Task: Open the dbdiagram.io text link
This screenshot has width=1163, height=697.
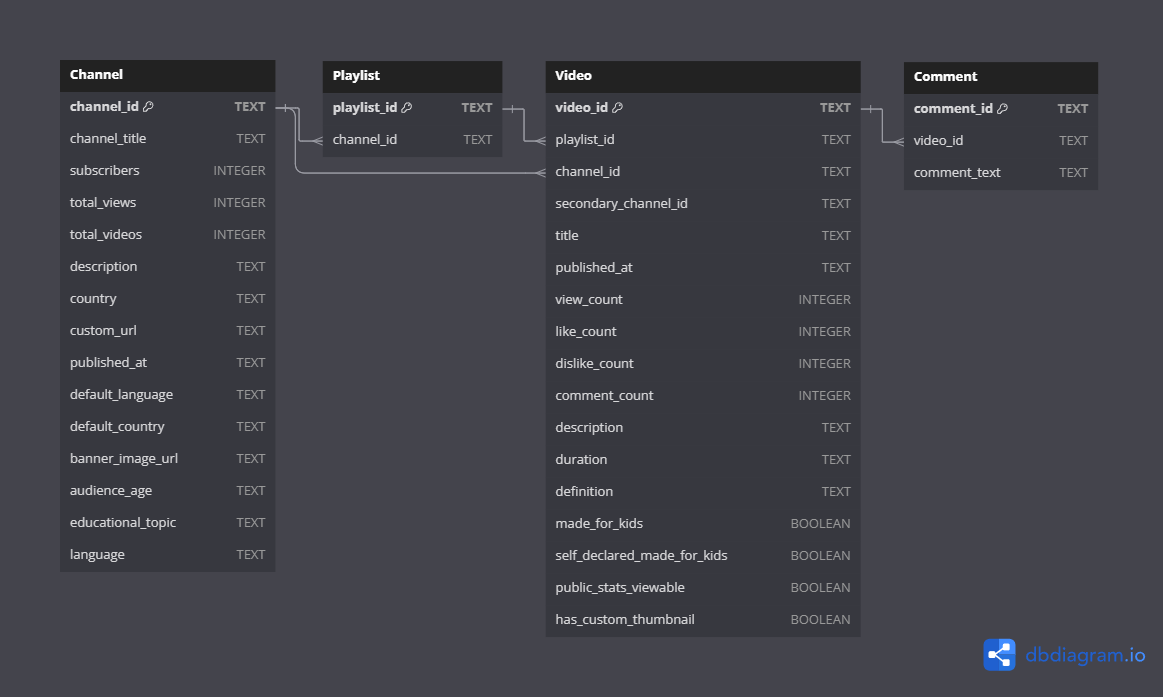Action: (x=1085, y=656)
